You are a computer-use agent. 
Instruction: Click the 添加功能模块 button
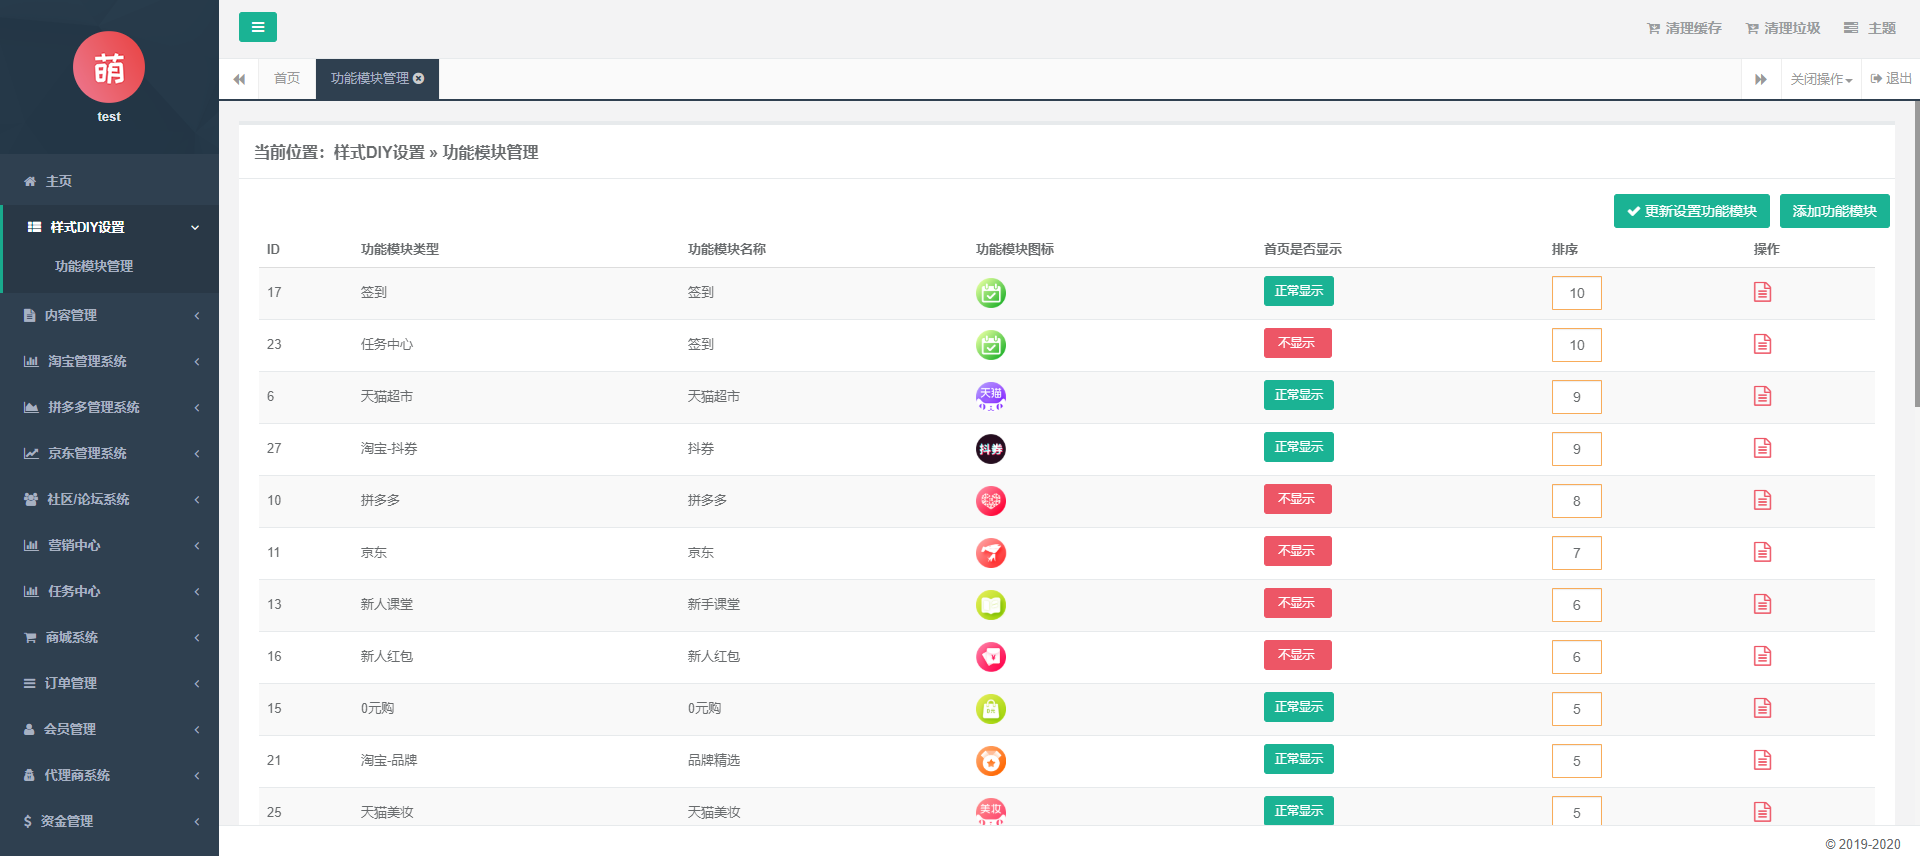(x=1834, y=211)
